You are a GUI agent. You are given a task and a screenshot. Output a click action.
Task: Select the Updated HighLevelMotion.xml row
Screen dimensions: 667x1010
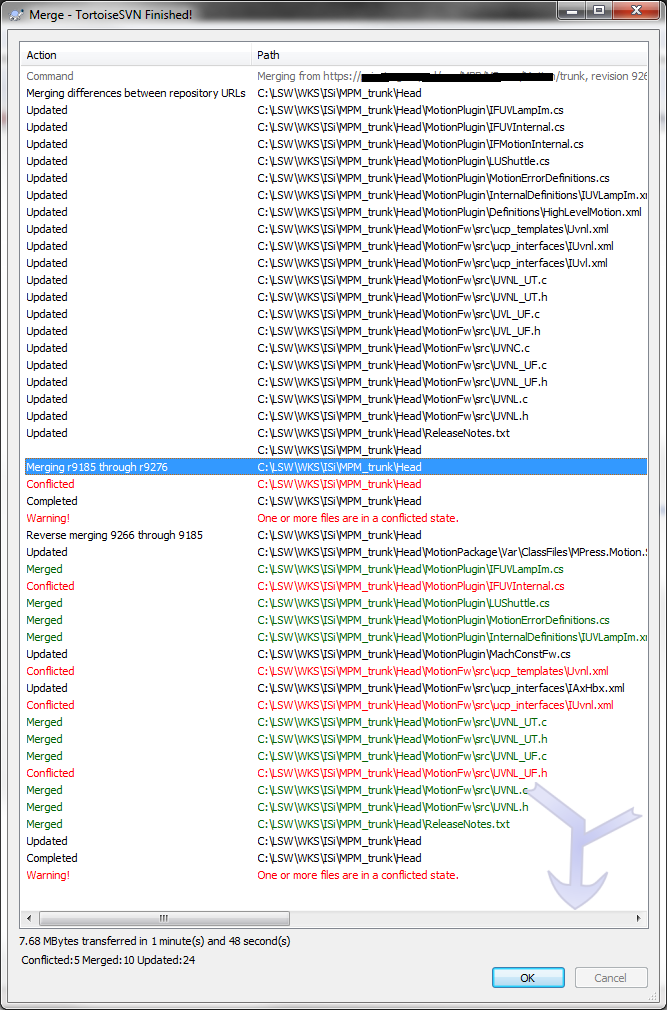pyautogui.click(x=334, y=212)
